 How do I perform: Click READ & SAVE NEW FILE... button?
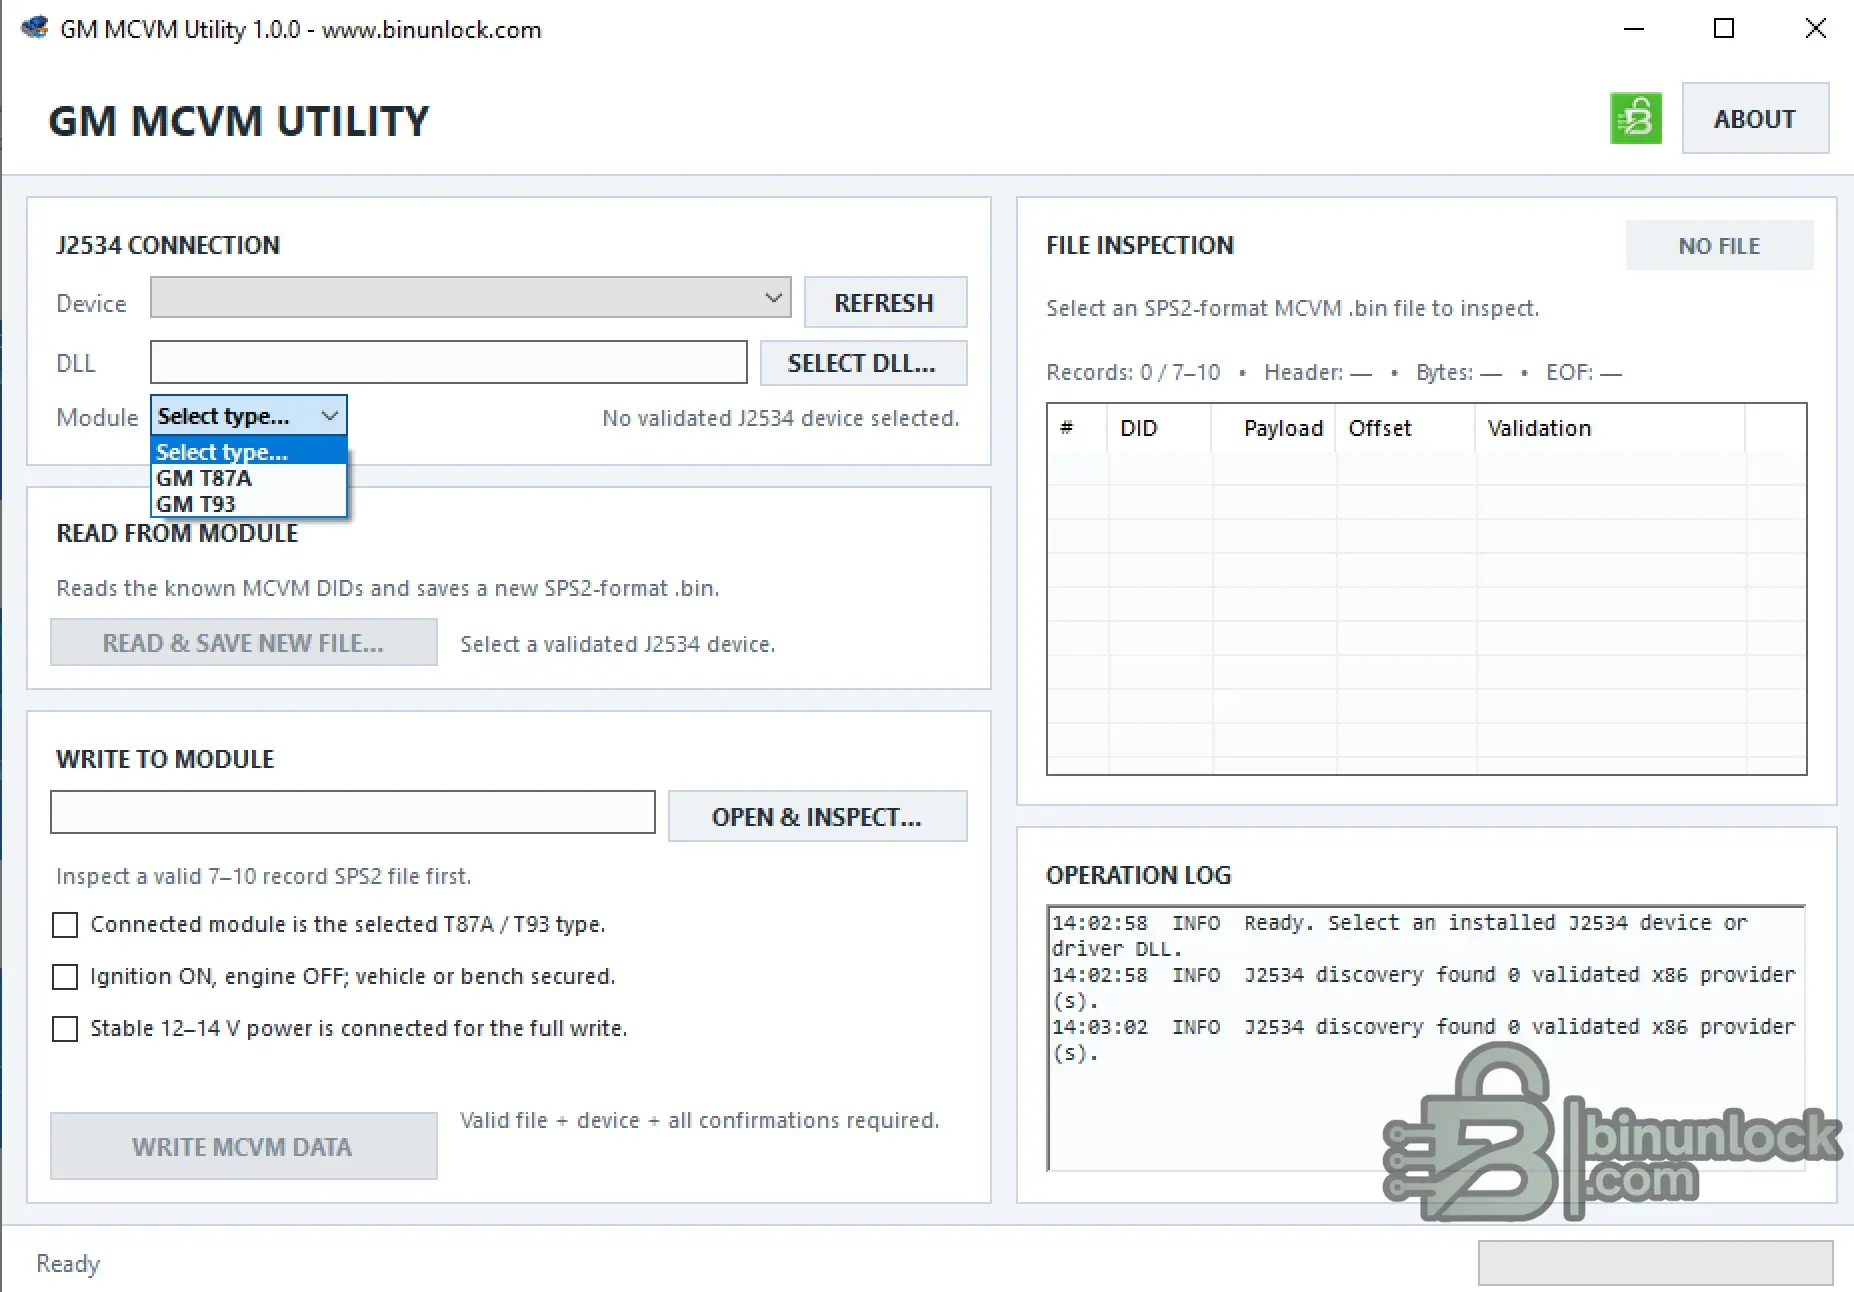click(x=243, y=642)
